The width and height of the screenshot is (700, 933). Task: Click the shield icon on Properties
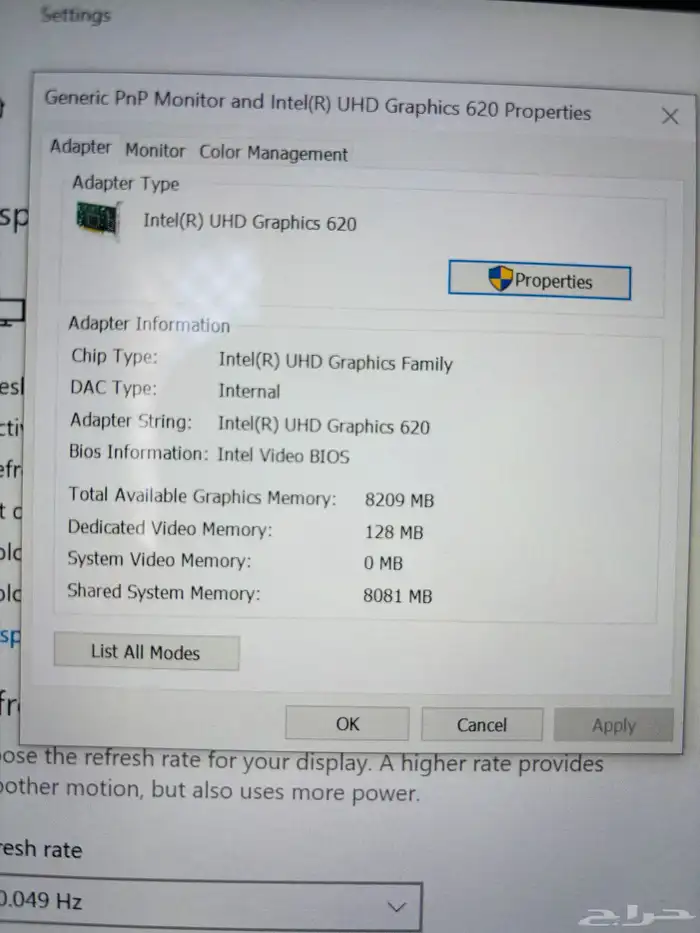(500, 278)
